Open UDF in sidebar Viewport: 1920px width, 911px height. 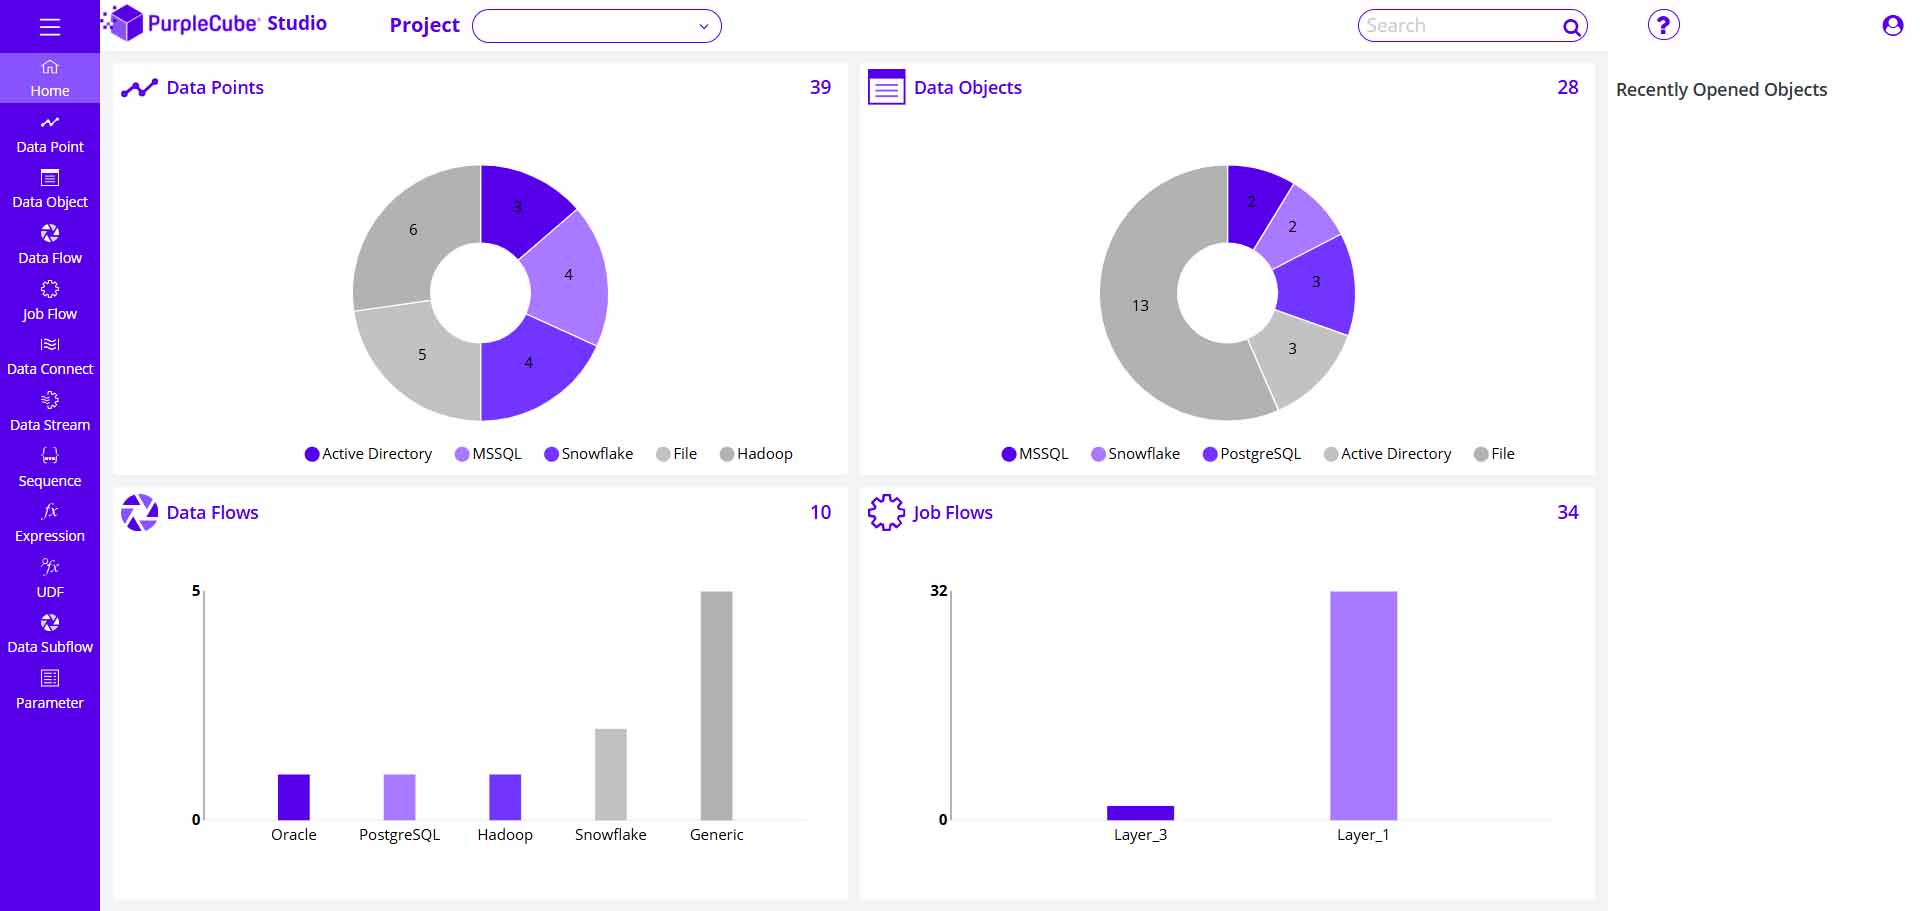(50, 579)
